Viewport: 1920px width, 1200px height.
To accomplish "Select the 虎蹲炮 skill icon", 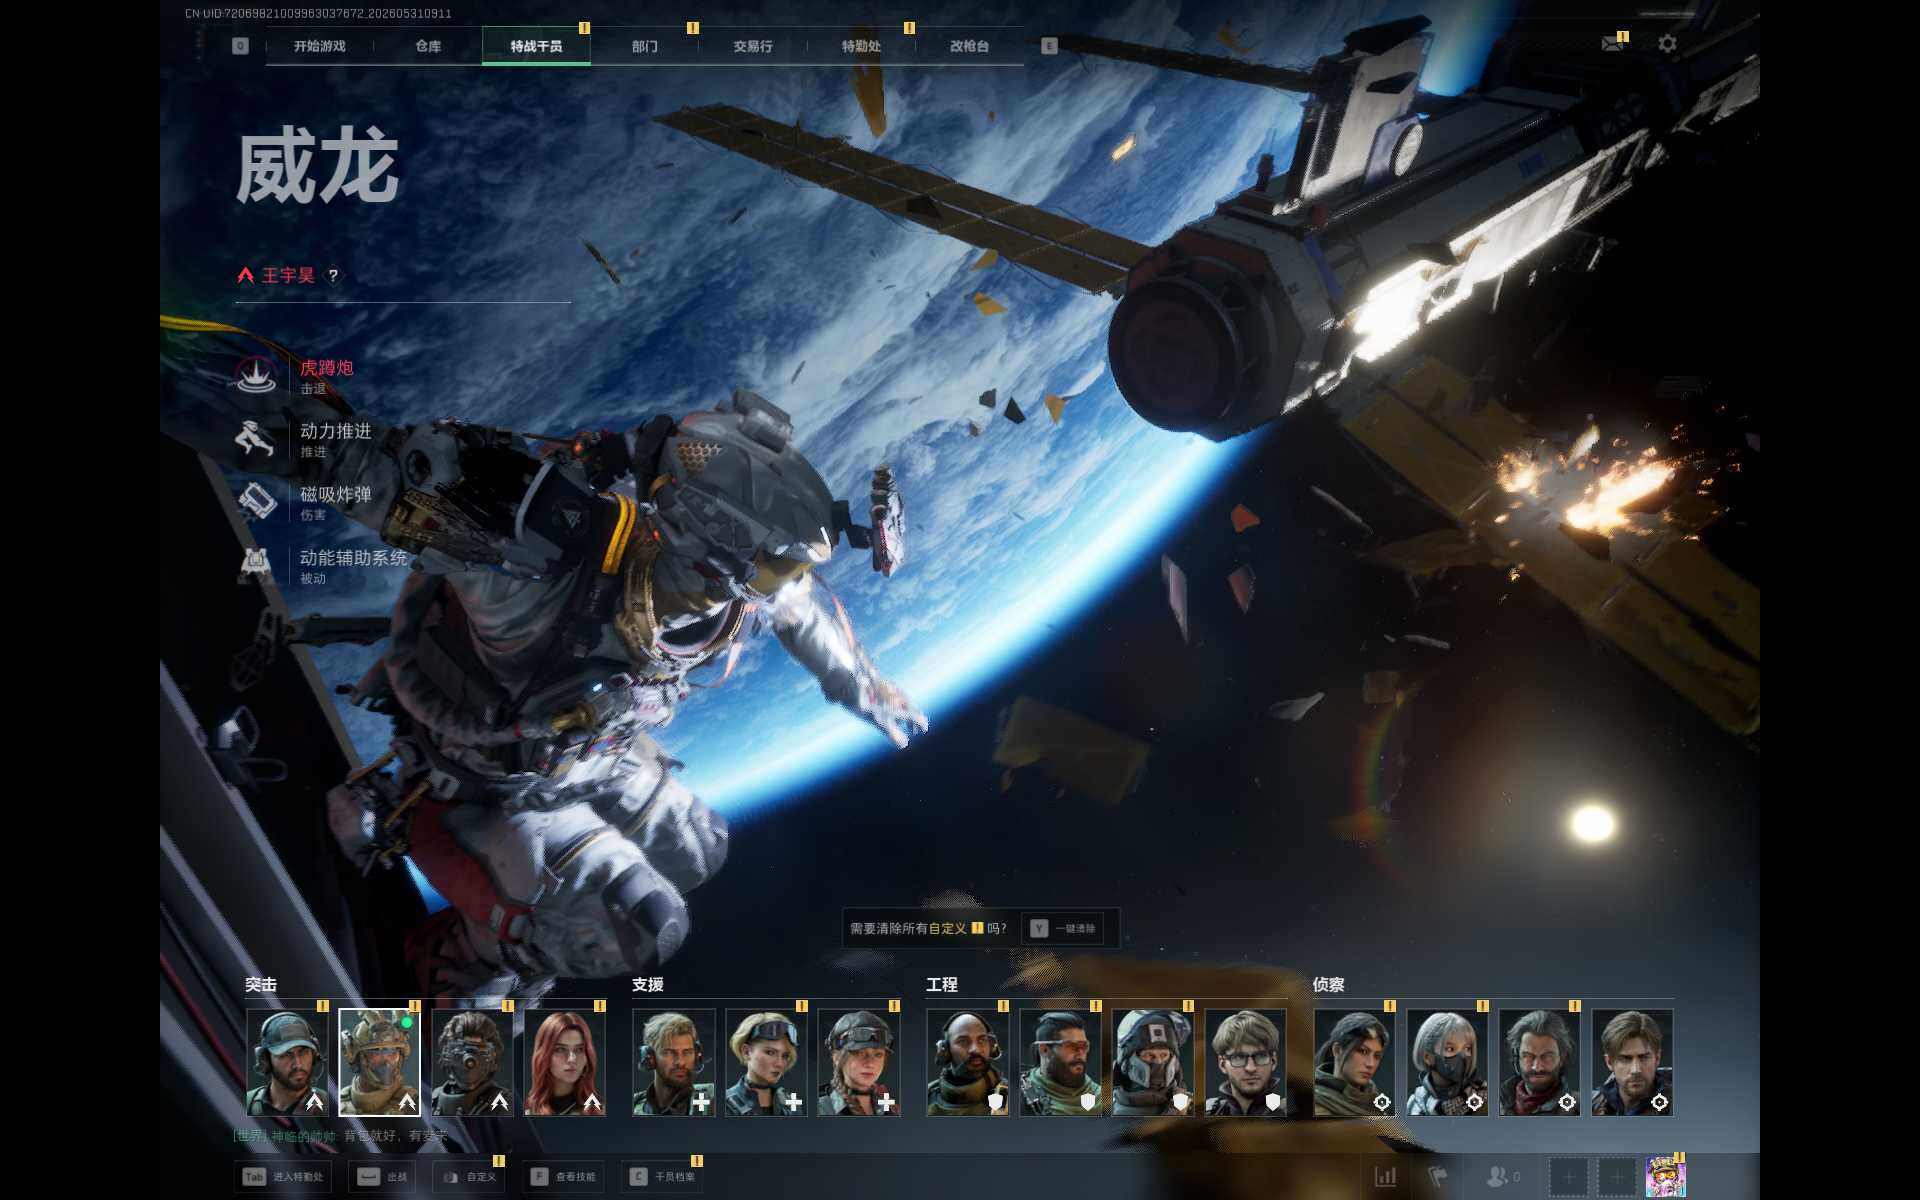I will (256, 376).
